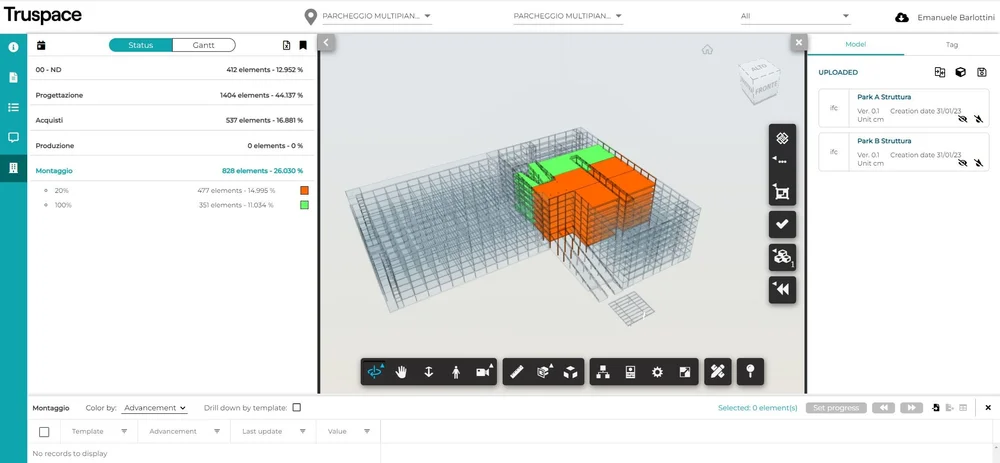Open Template column filter
Viewport: 1000px width, 463px height.
[x=124, y=432]
